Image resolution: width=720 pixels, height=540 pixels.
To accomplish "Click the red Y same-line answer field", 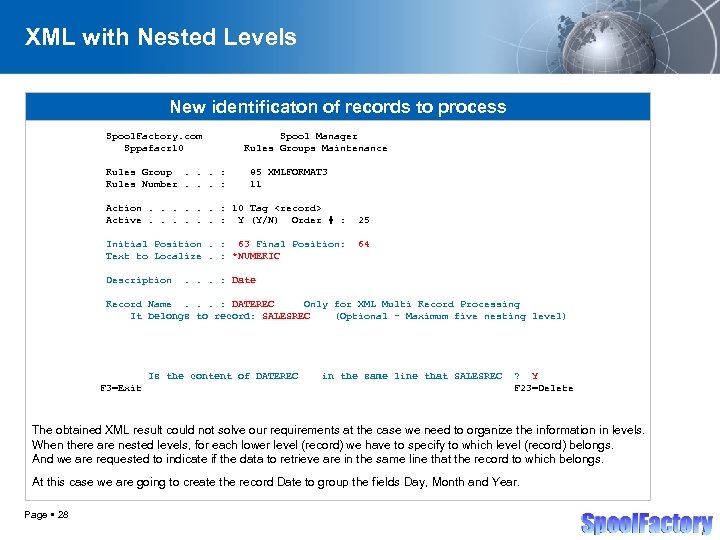I will coord(534,376).
